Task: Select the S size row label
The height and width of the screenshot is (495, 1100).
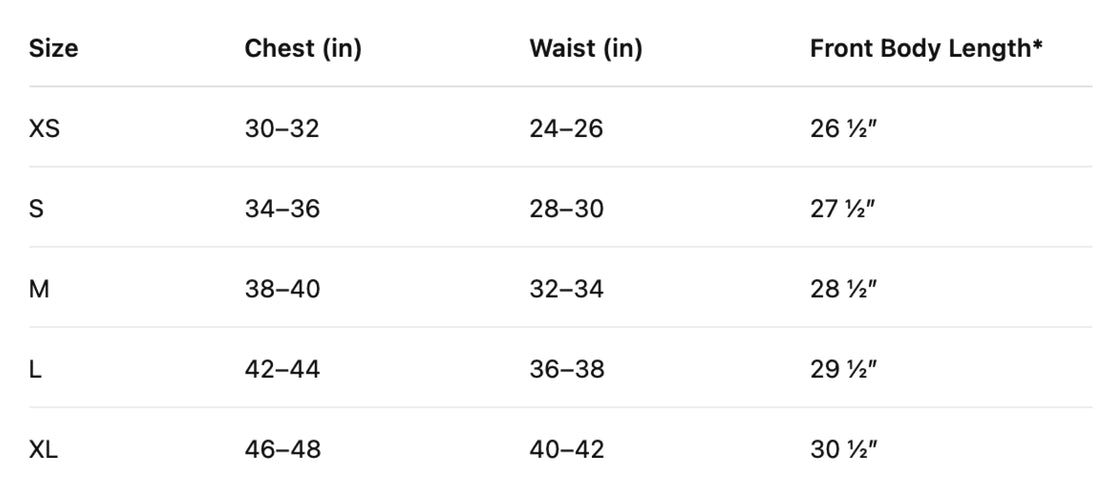Action: pyautogui.click(x=37, y=209)
